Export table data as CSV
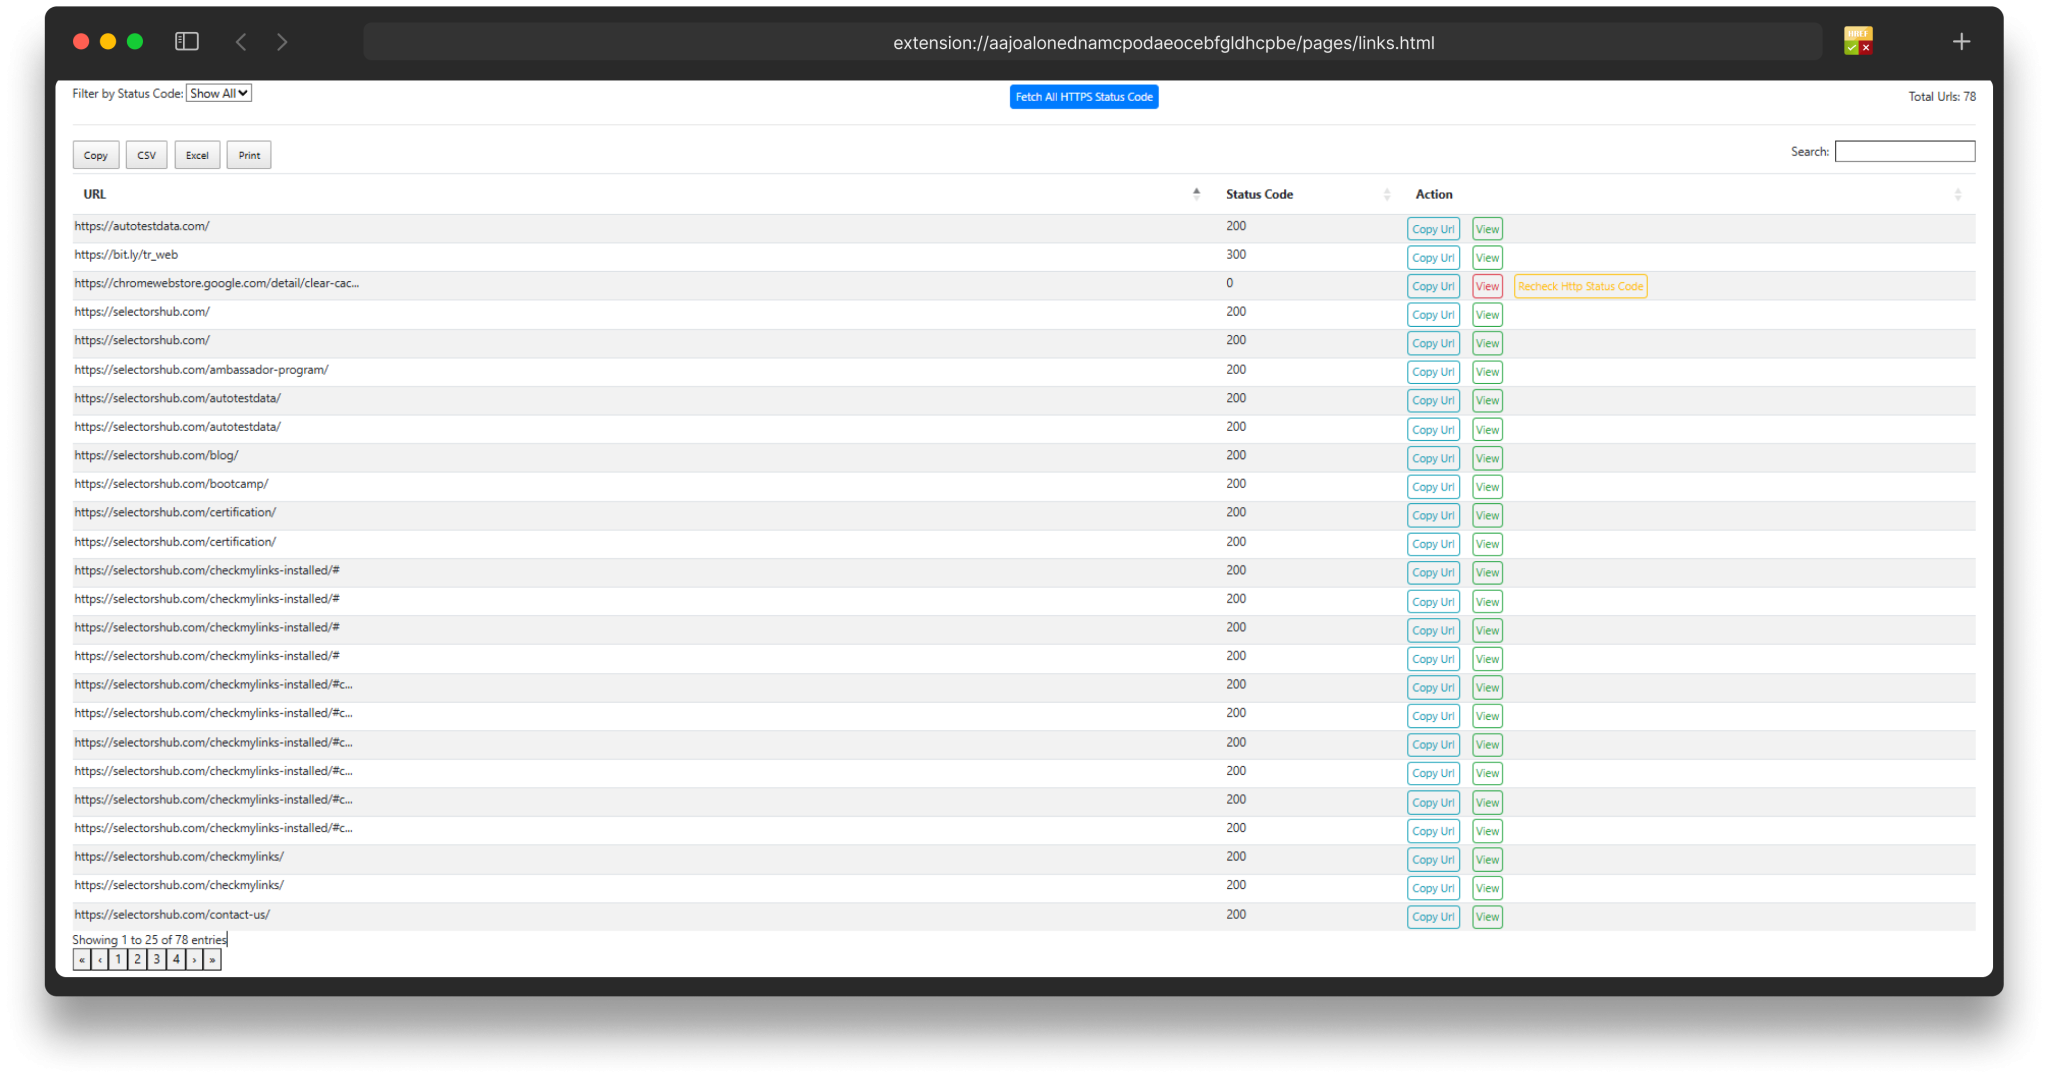 click(146, 154)
